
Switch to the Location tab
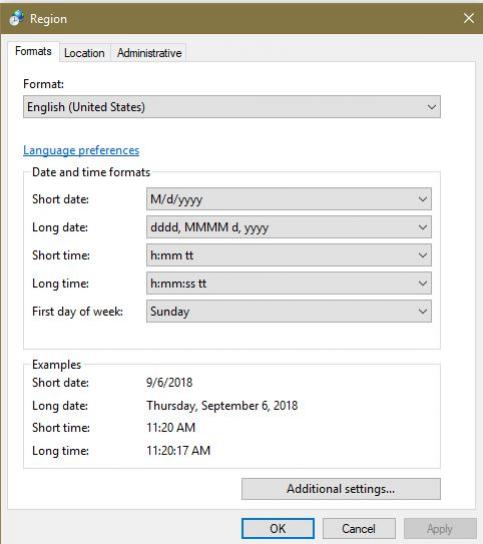pyautogui.click(x=84, y=53)
